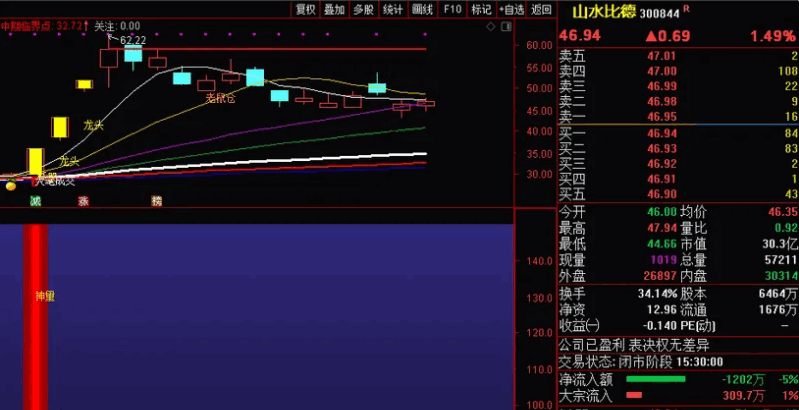Image resolution: width=799 pixels, height=410 pixels.
Task: Click the red 大宗流入 bar
Action: pos(633,395)
